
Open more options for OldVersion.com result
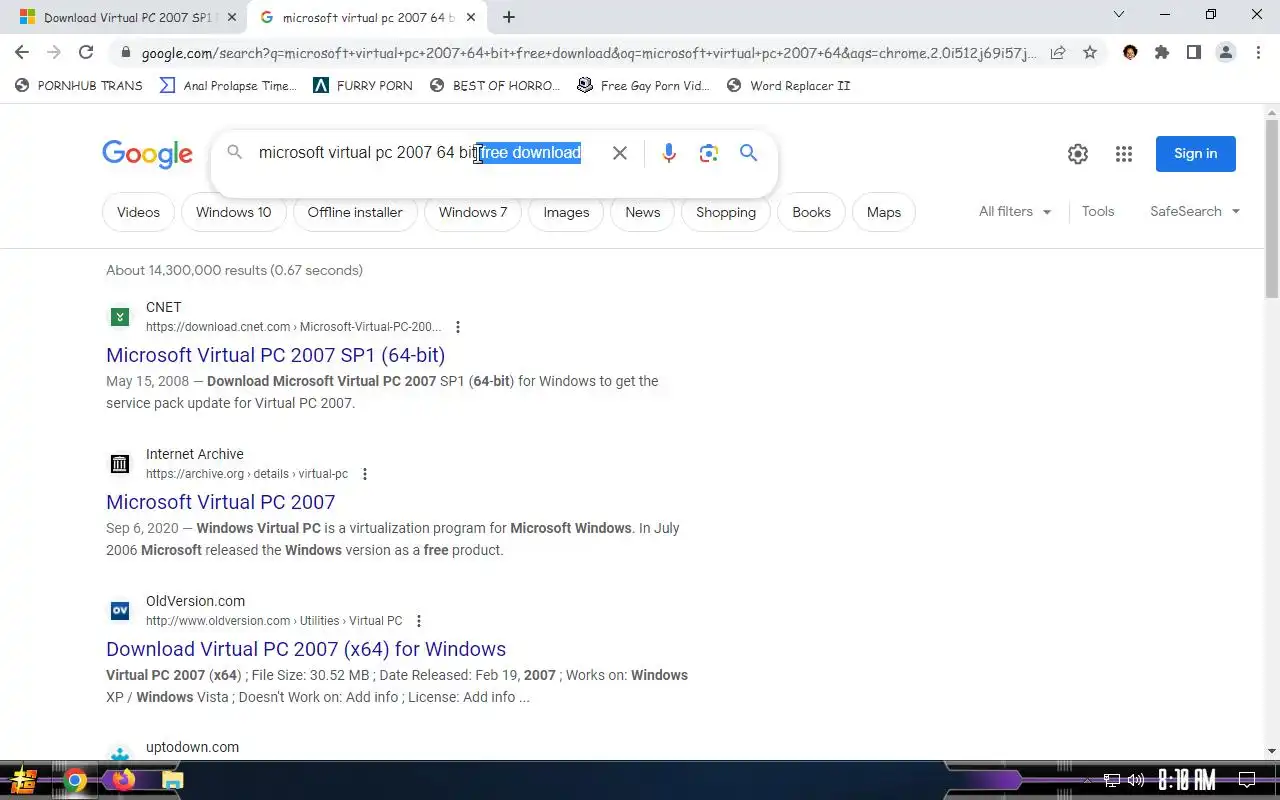point(419,621)
